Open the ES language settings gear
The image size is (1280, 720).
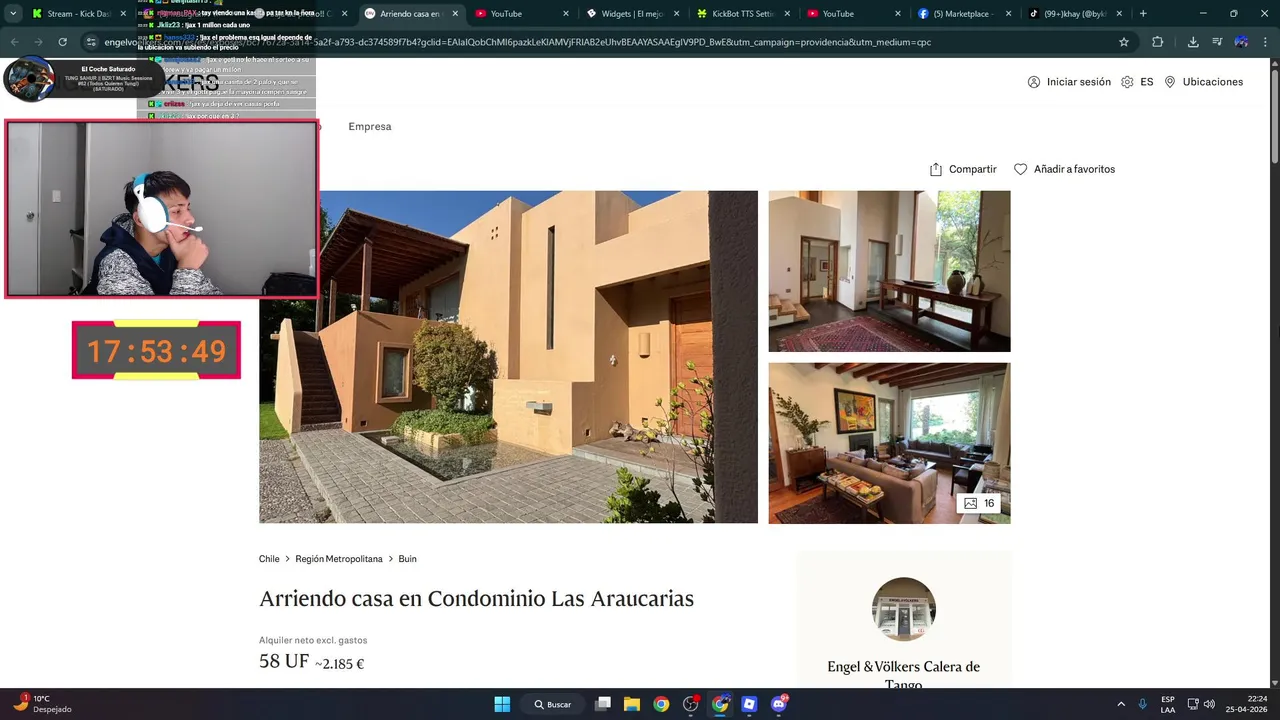click(x=1127, y=82)
